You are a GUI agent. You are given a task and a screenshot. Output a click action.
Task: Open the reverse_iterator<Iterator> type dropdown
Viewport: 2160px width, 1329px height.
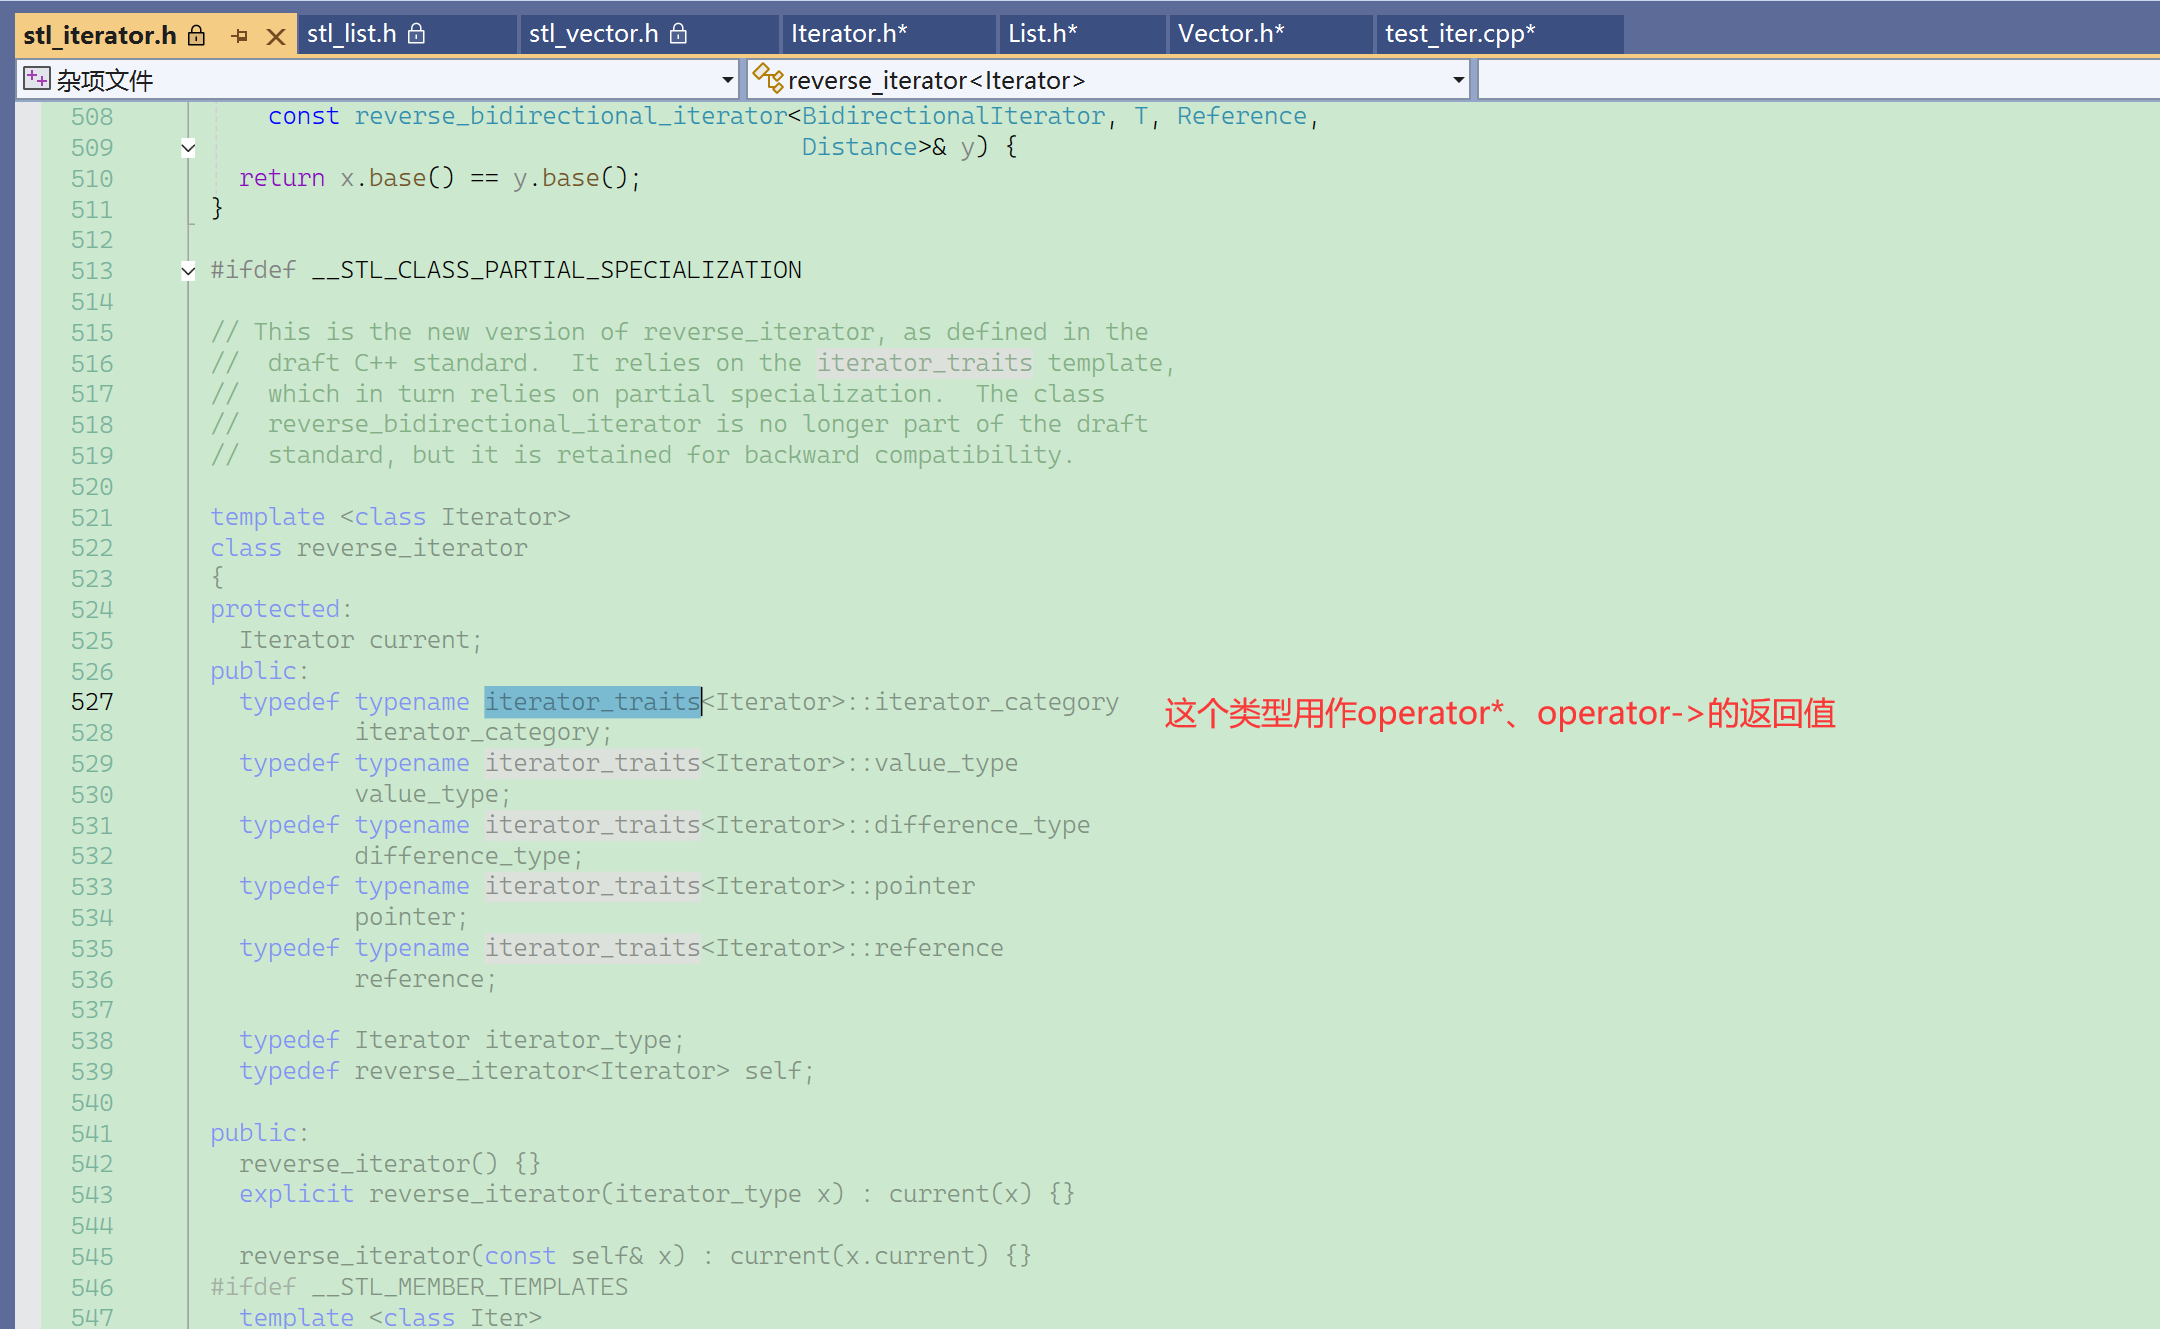pyautogui.click(x=1458, y=79)
